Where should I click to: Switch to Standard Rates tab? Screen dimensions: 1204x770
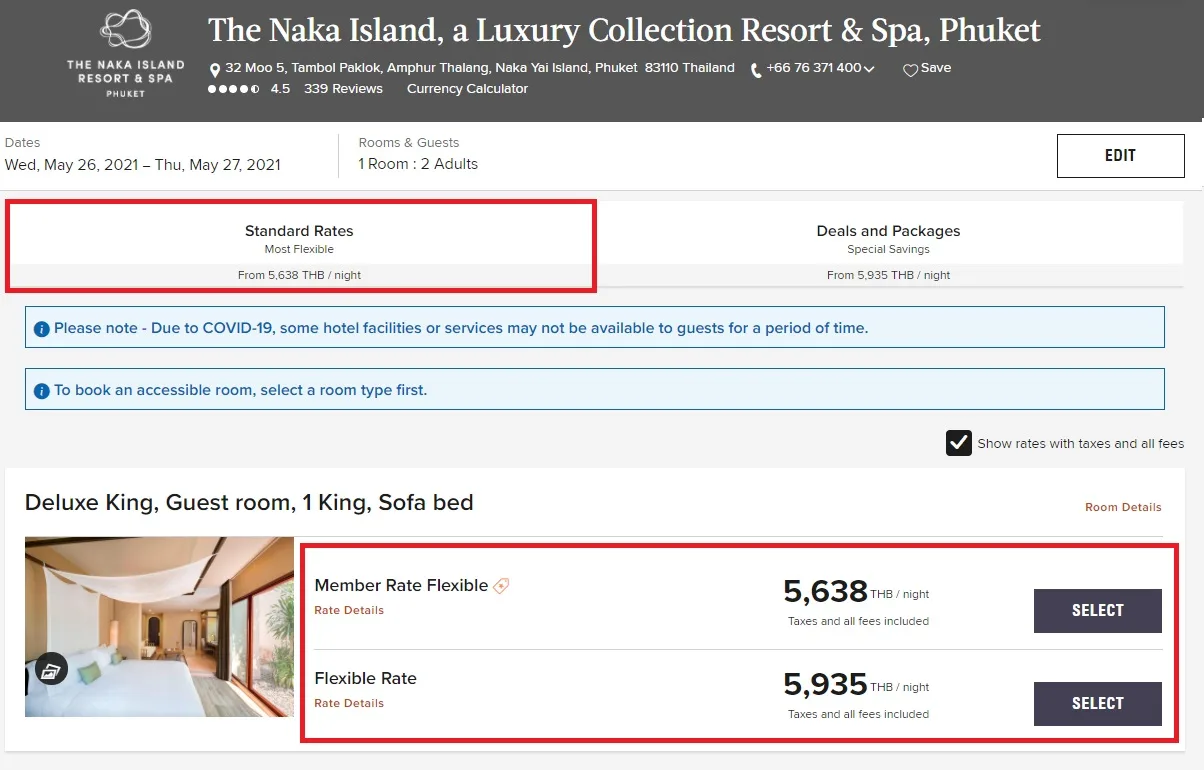300,246
